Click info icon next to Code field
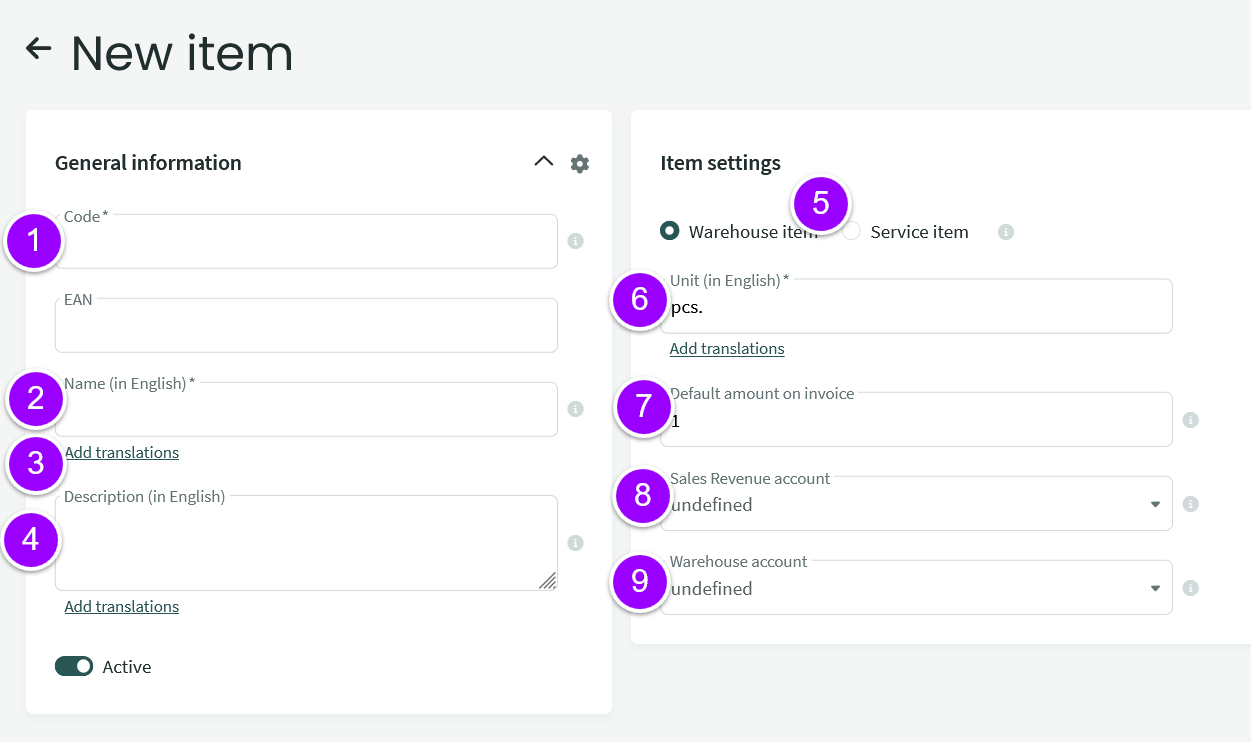Screen dimensions: 1251x742 575,241
